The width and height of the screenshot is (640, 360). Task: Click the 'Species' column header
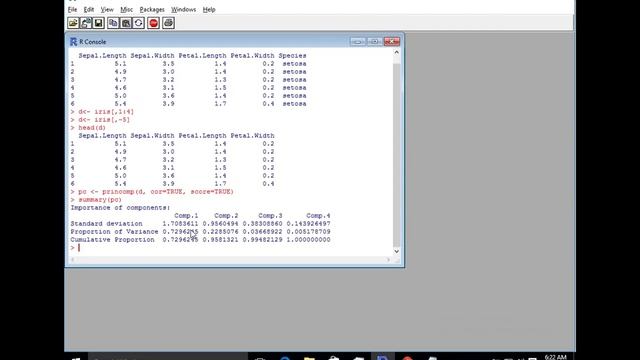pyautogui.click(x=292, y=56)
